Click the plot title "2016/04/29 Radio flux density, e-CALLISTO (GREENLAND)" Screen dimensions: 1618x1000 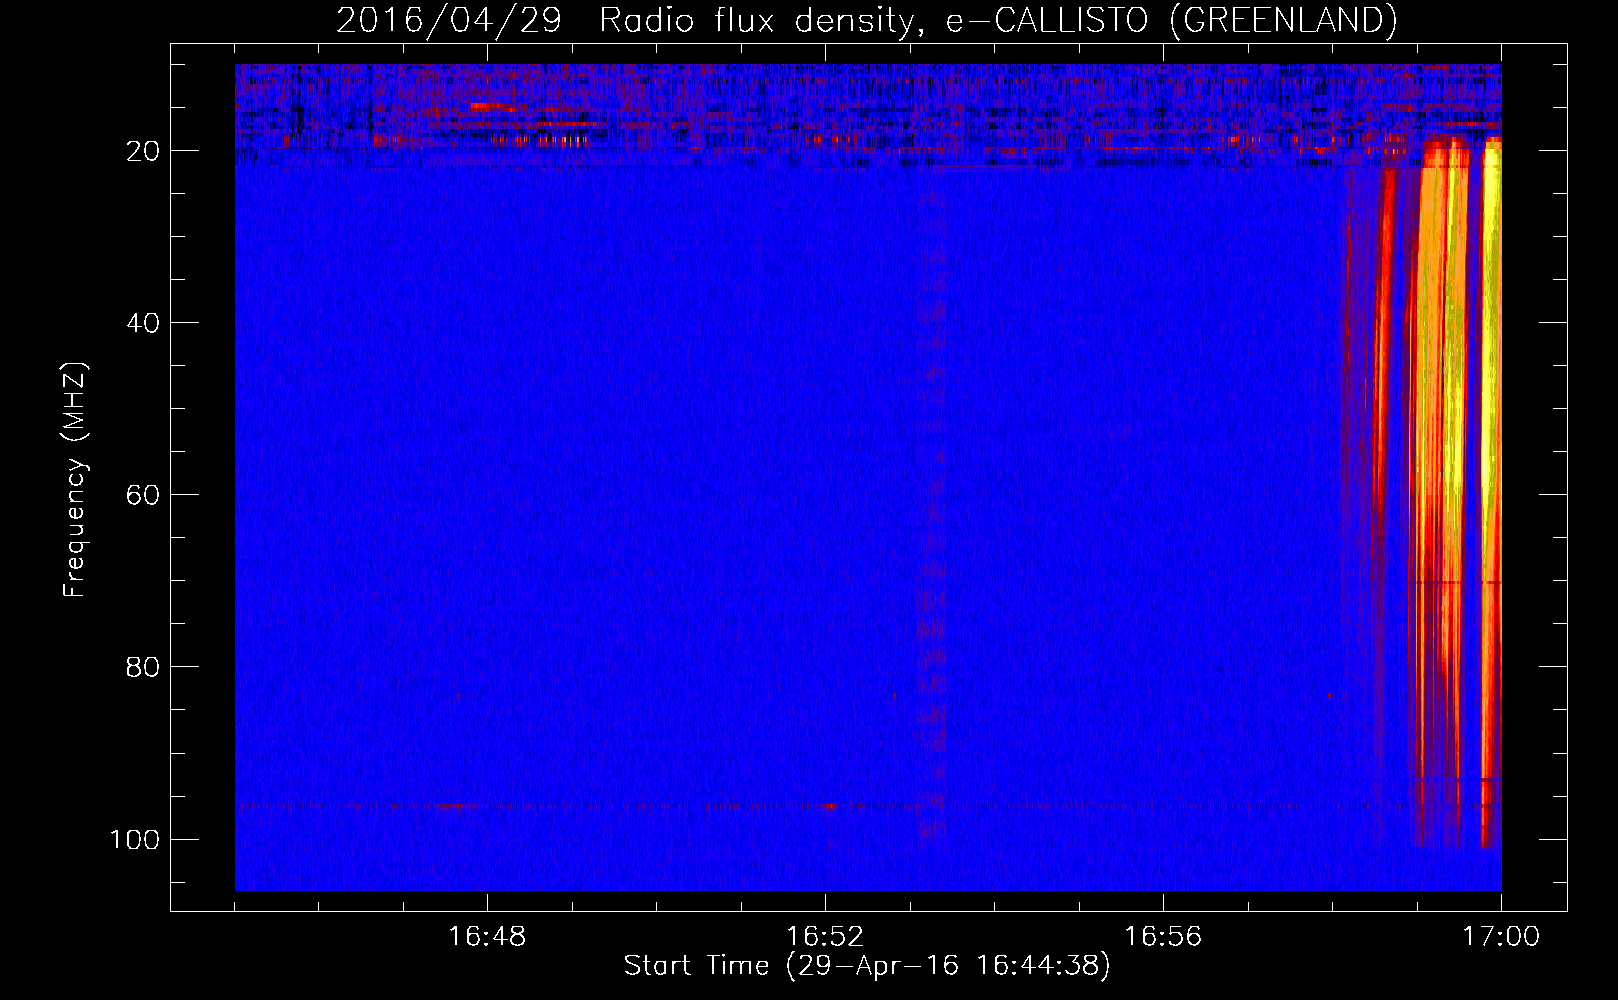[866, 20]
